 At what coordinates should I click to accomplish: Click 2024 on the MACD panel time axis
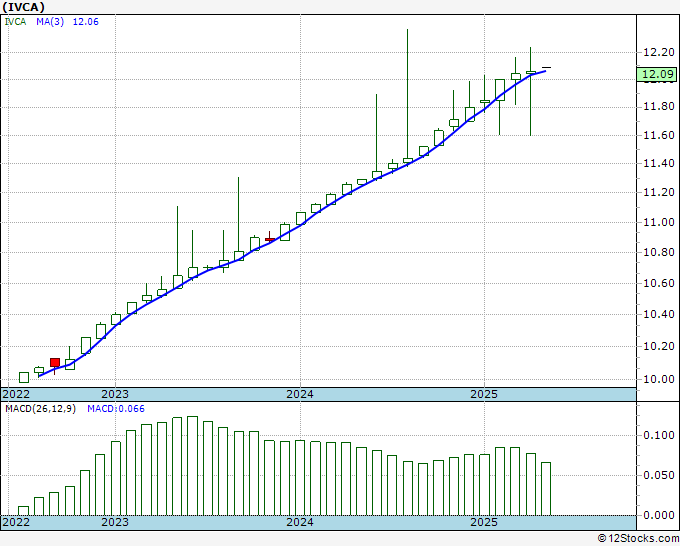coord(299,522)
